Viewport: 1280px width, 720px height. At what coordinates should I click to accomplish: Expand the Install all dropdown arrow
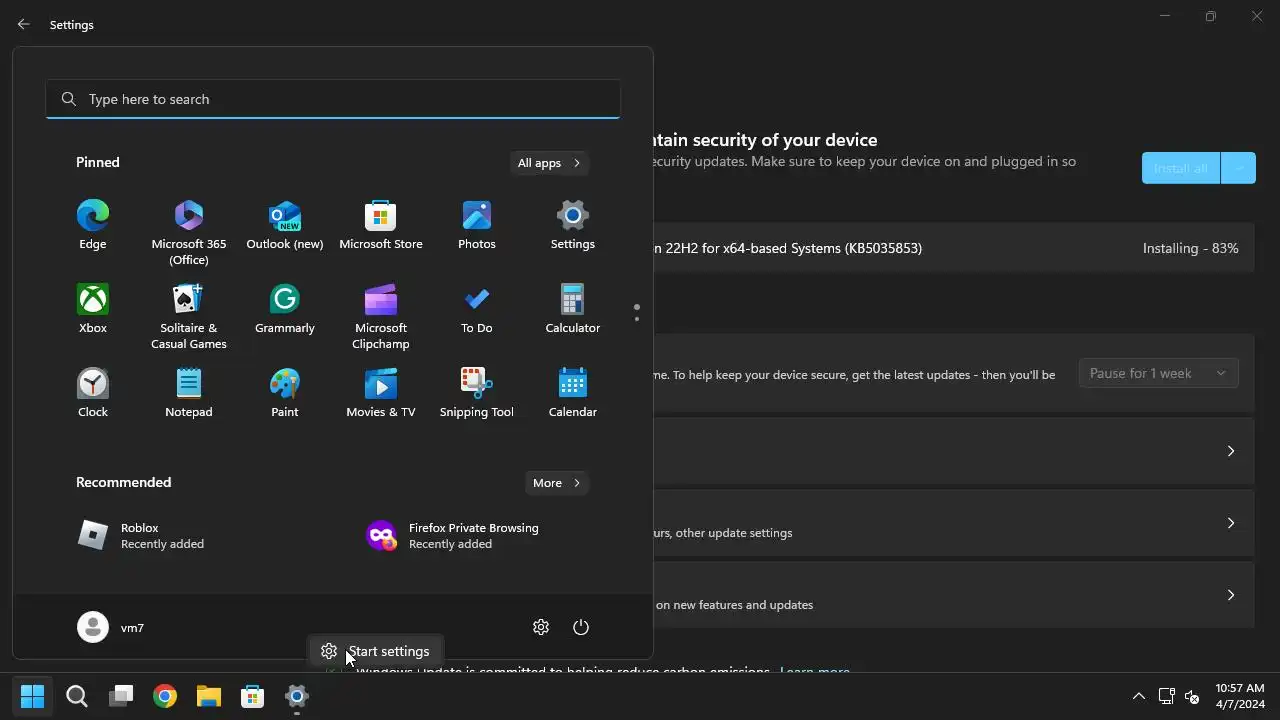1239,168
